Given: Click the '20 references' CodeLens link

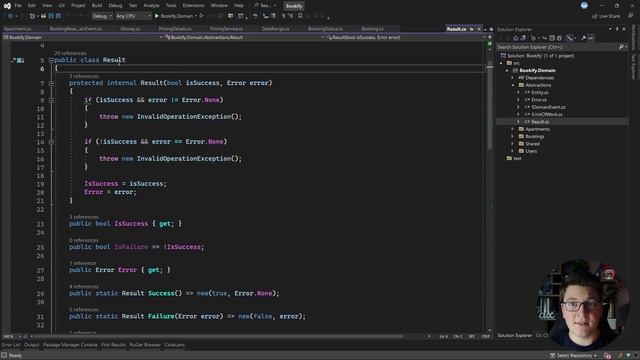Looking at the screenshot, I should tap(70, 53).
